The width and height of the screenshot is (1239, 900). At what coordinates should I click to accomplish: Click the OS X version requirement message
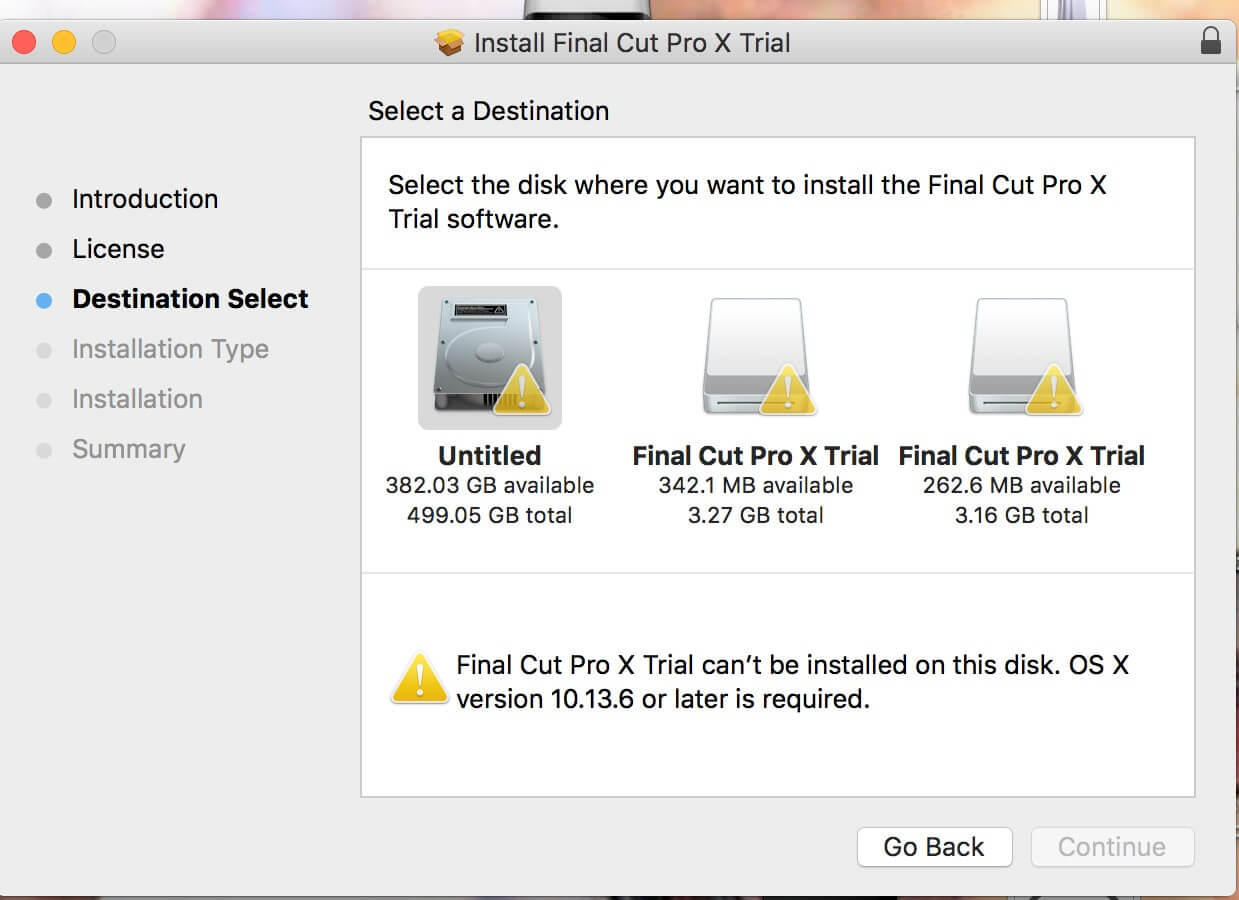[792, 682]
